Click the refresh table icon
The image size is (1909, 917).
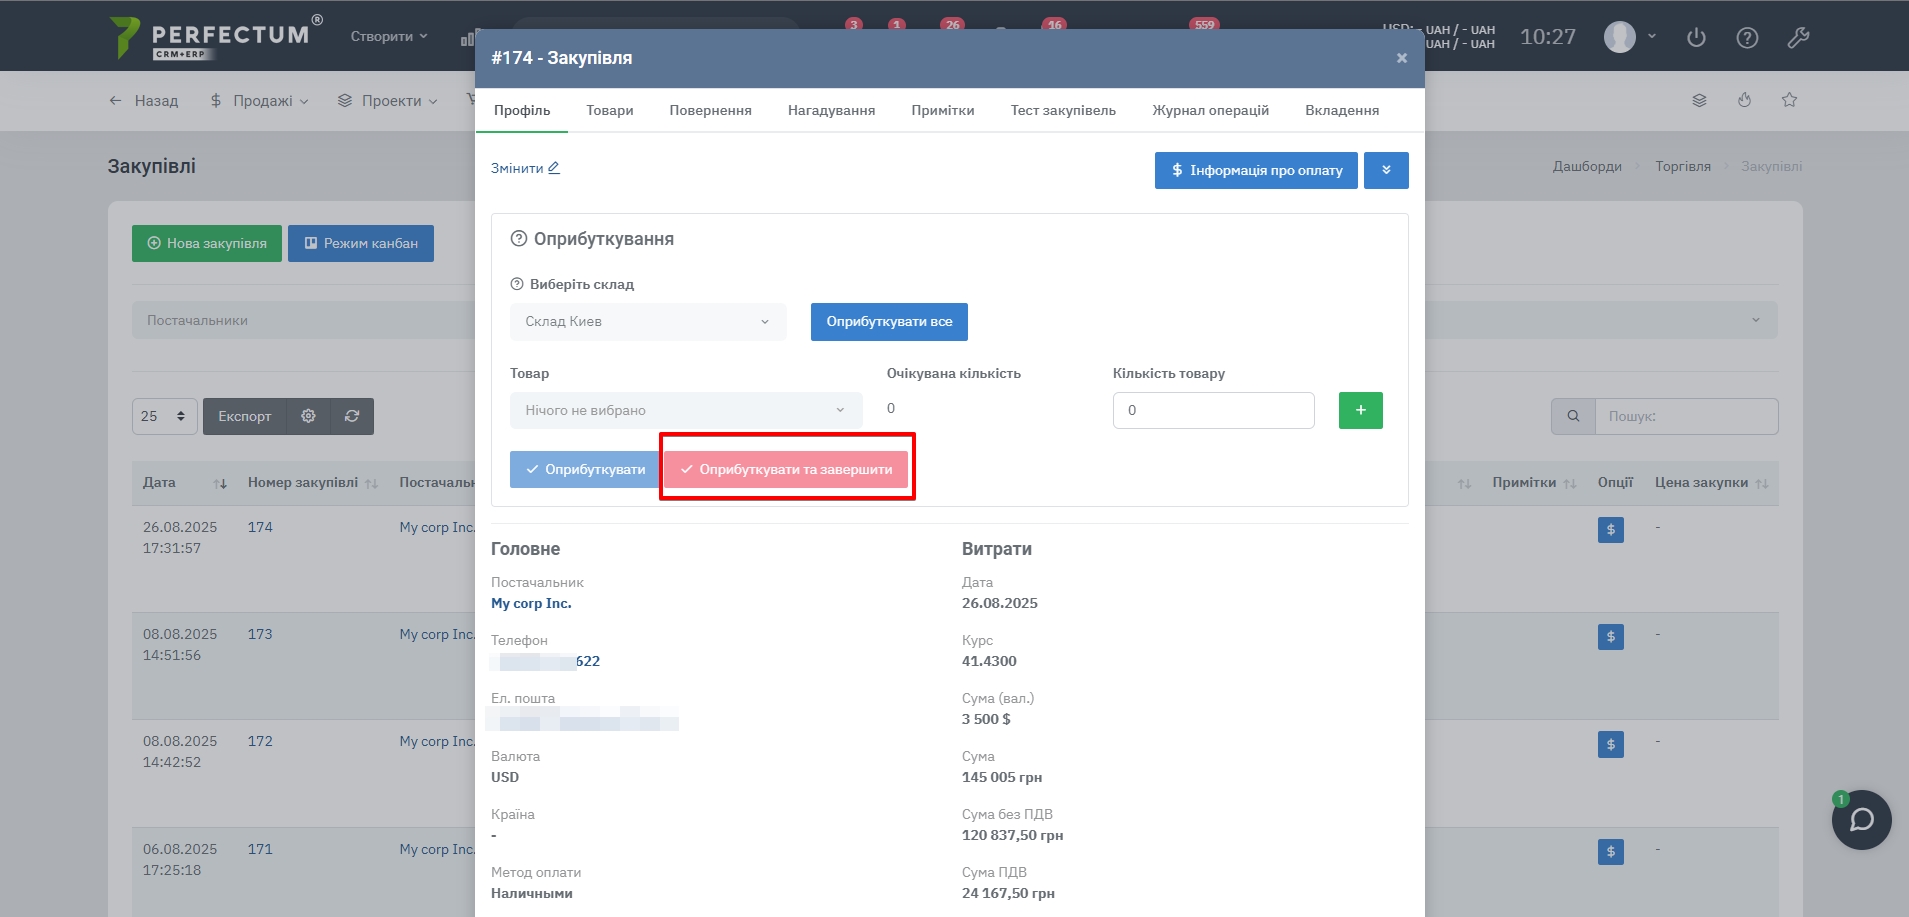352,416
